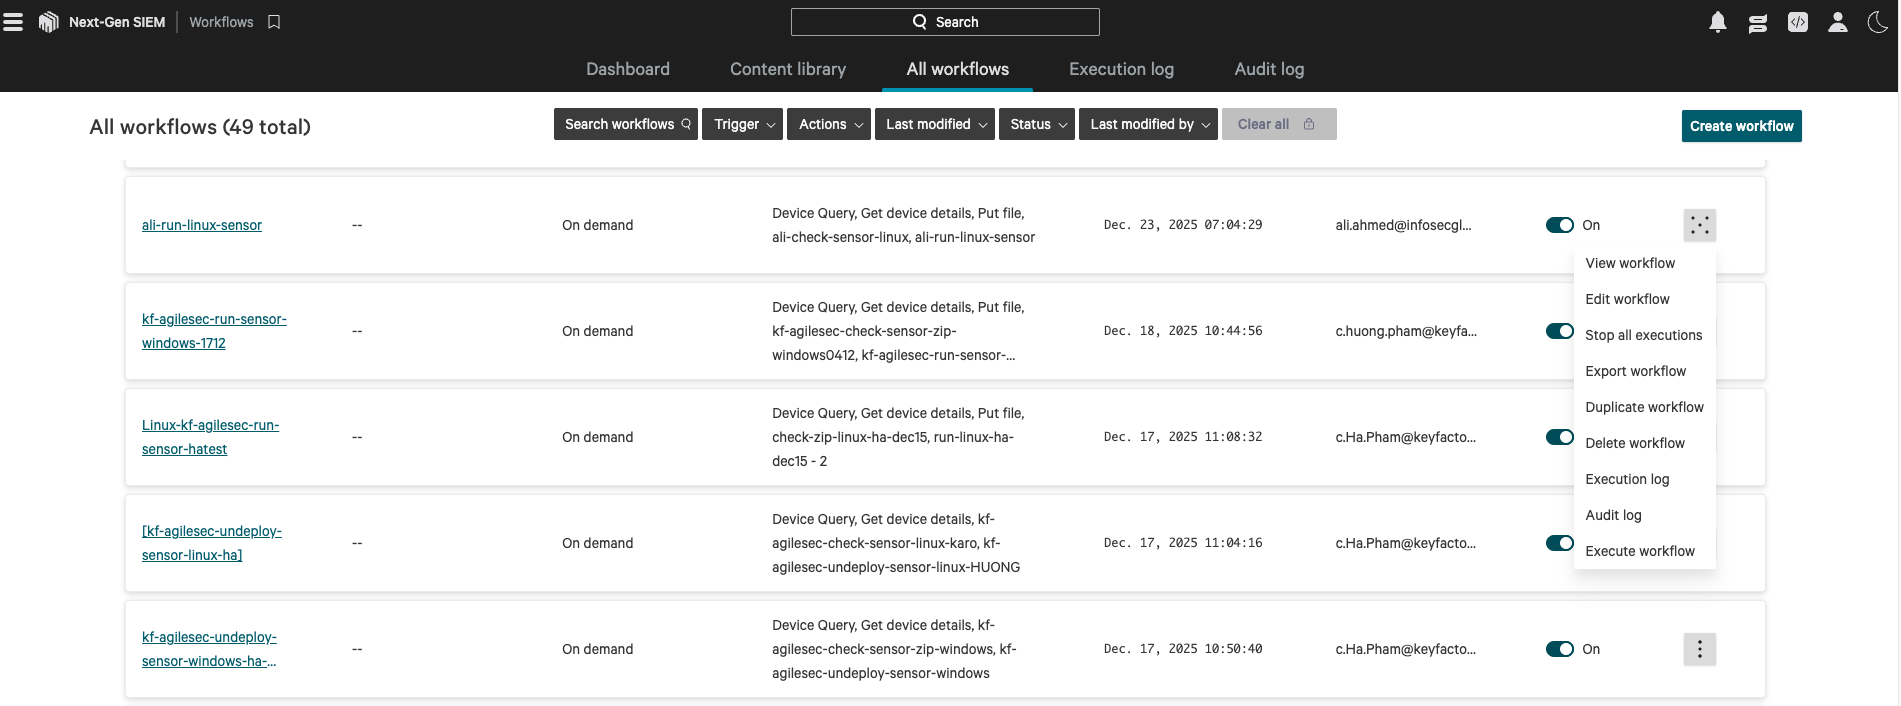Click the top Search field

pos(945,22)
